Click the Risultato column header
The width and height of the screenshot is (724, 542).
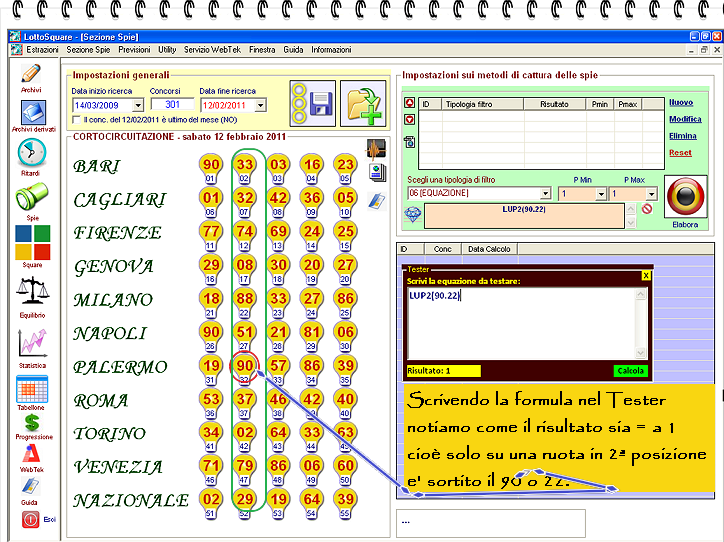pos(555,104)
